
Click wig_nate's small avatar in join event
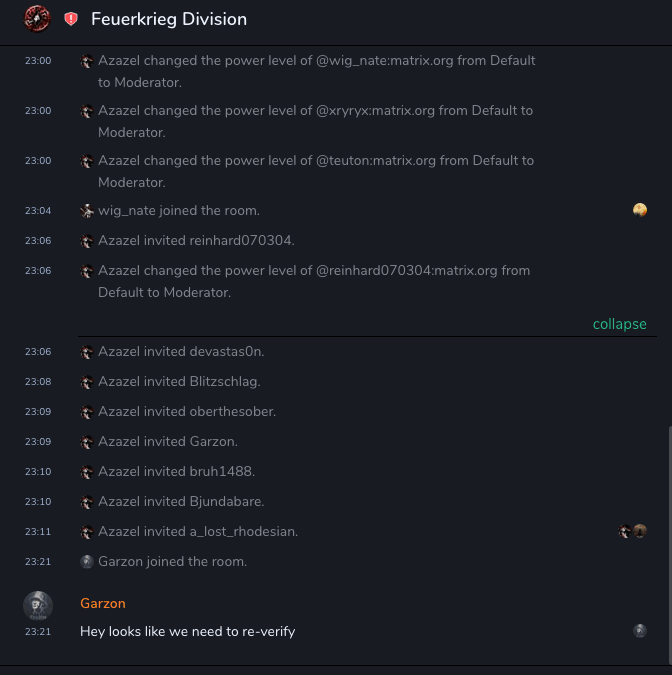point(88,211)
